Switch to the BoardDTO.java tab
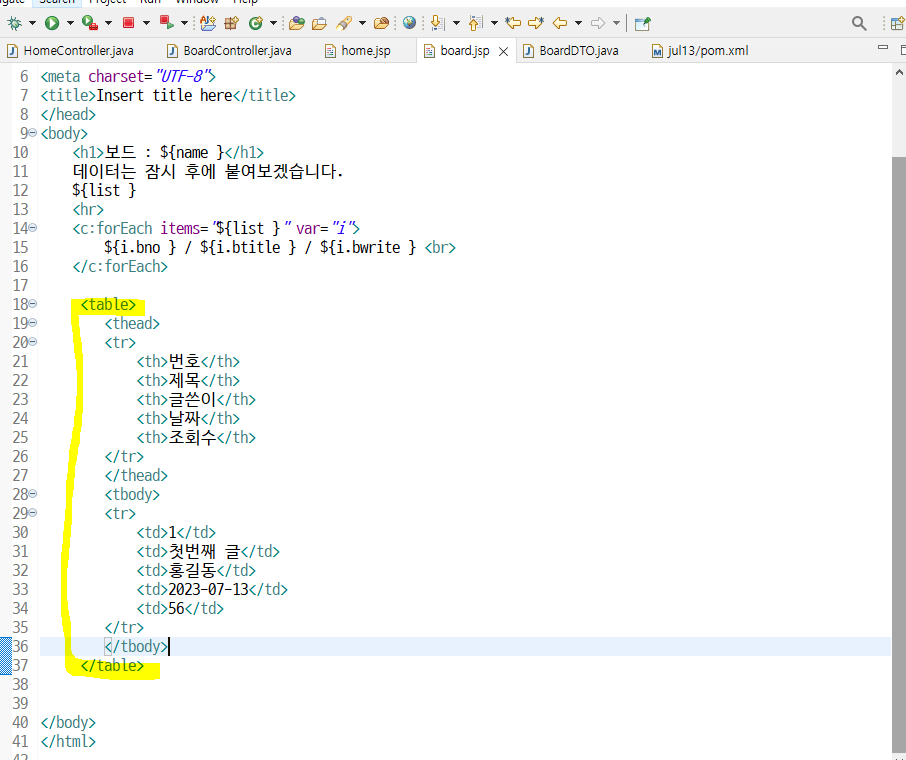Image resolution: width=906 pixels, height=760 pixels. click(571, 51)
